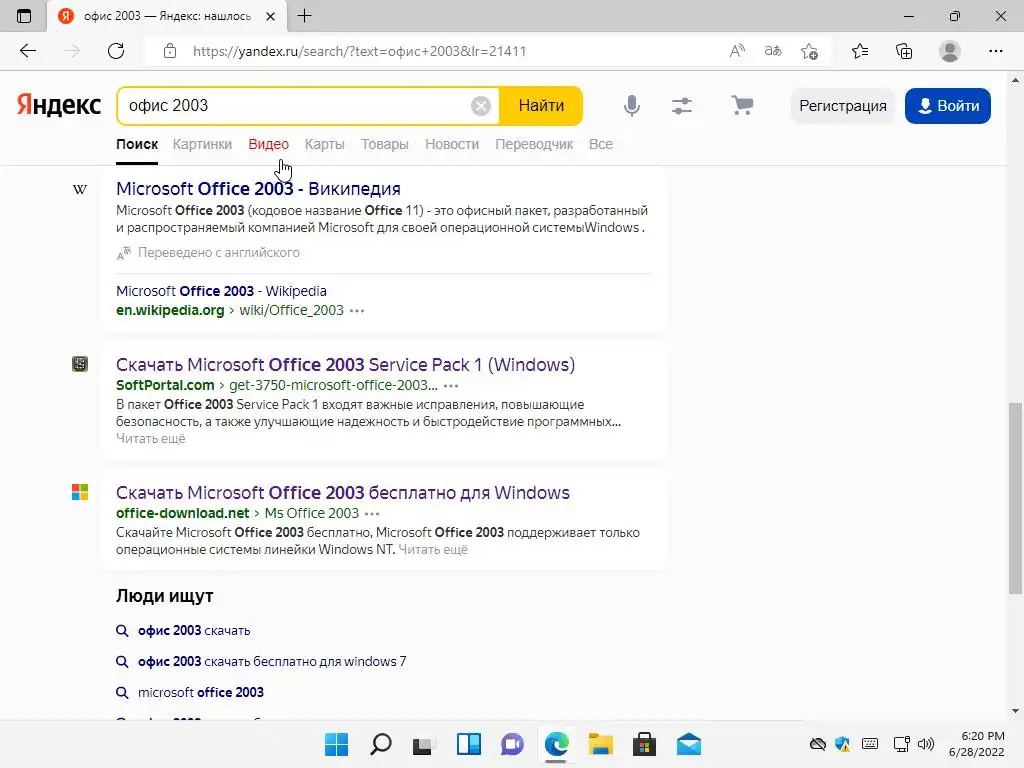Select suggestion офис 2003 скачать
The width and height of the screenshot is (1024, 768).
click(194, 631)
